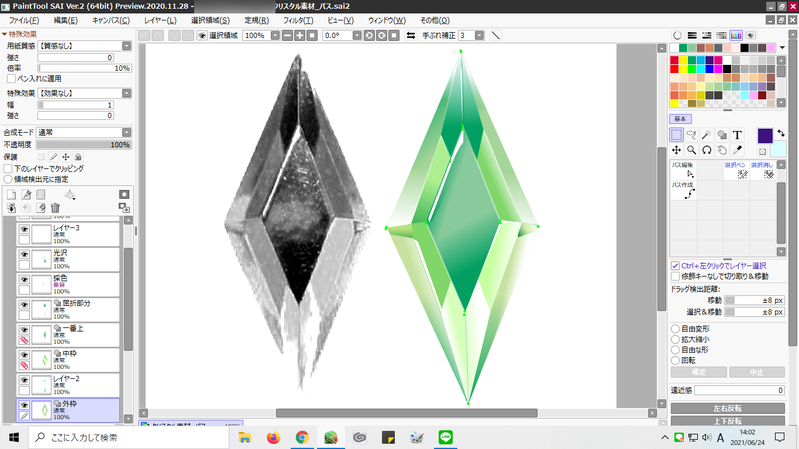Open zoom percentage dropdown
The height and width of the screenshot is (449, 799).
click(275, 35)
